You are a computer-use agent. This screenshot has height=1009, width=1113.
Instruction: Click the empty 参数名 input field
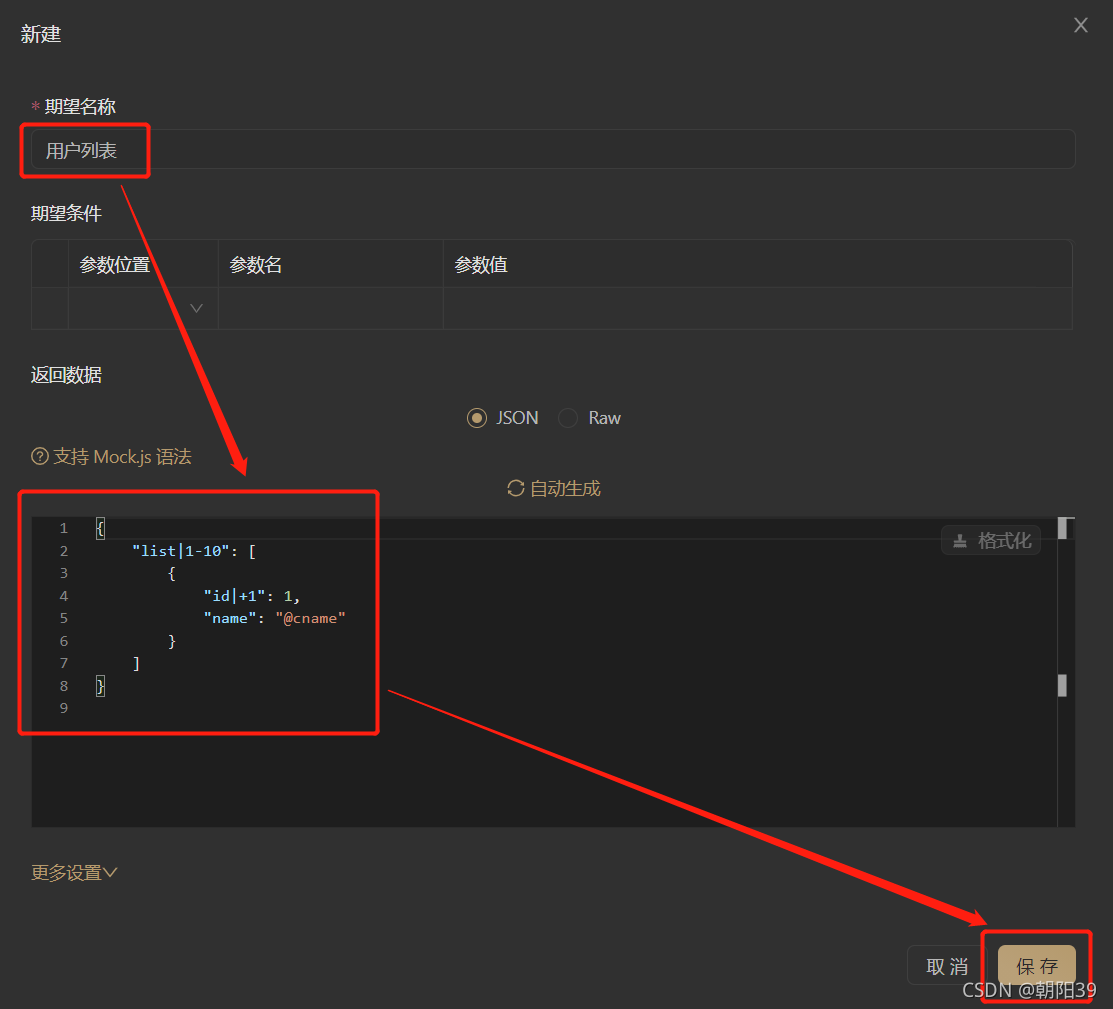pos(330,307)
